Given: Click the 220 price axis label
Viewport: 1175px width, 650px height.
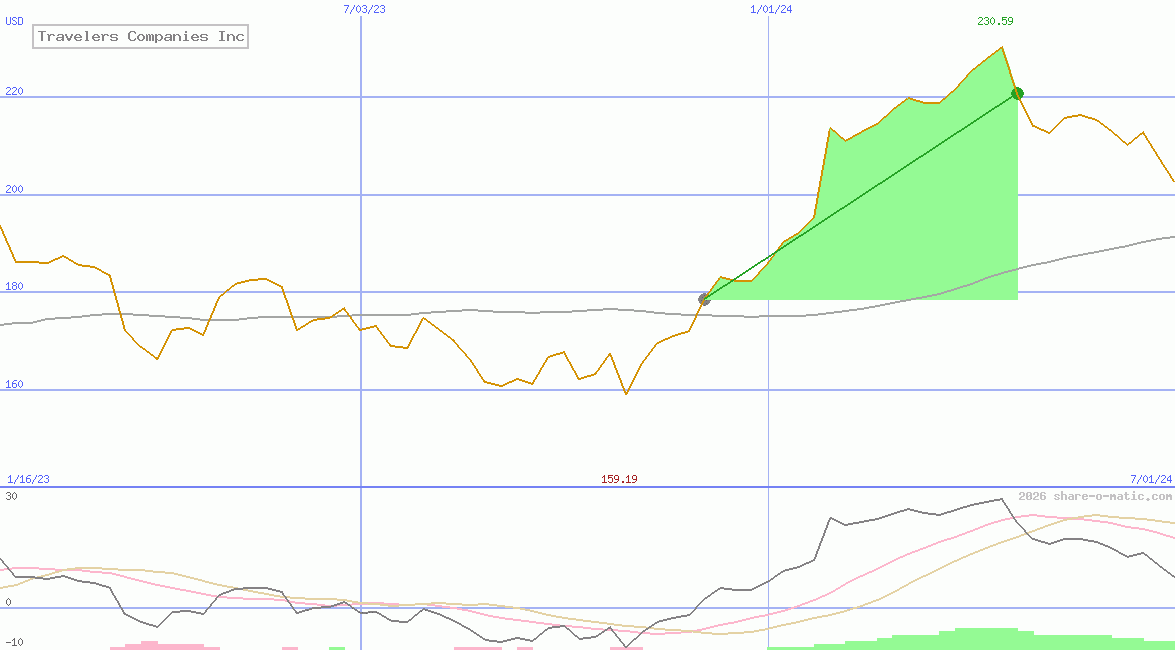Looking at the screenshot, I should (x=15, y=92).
